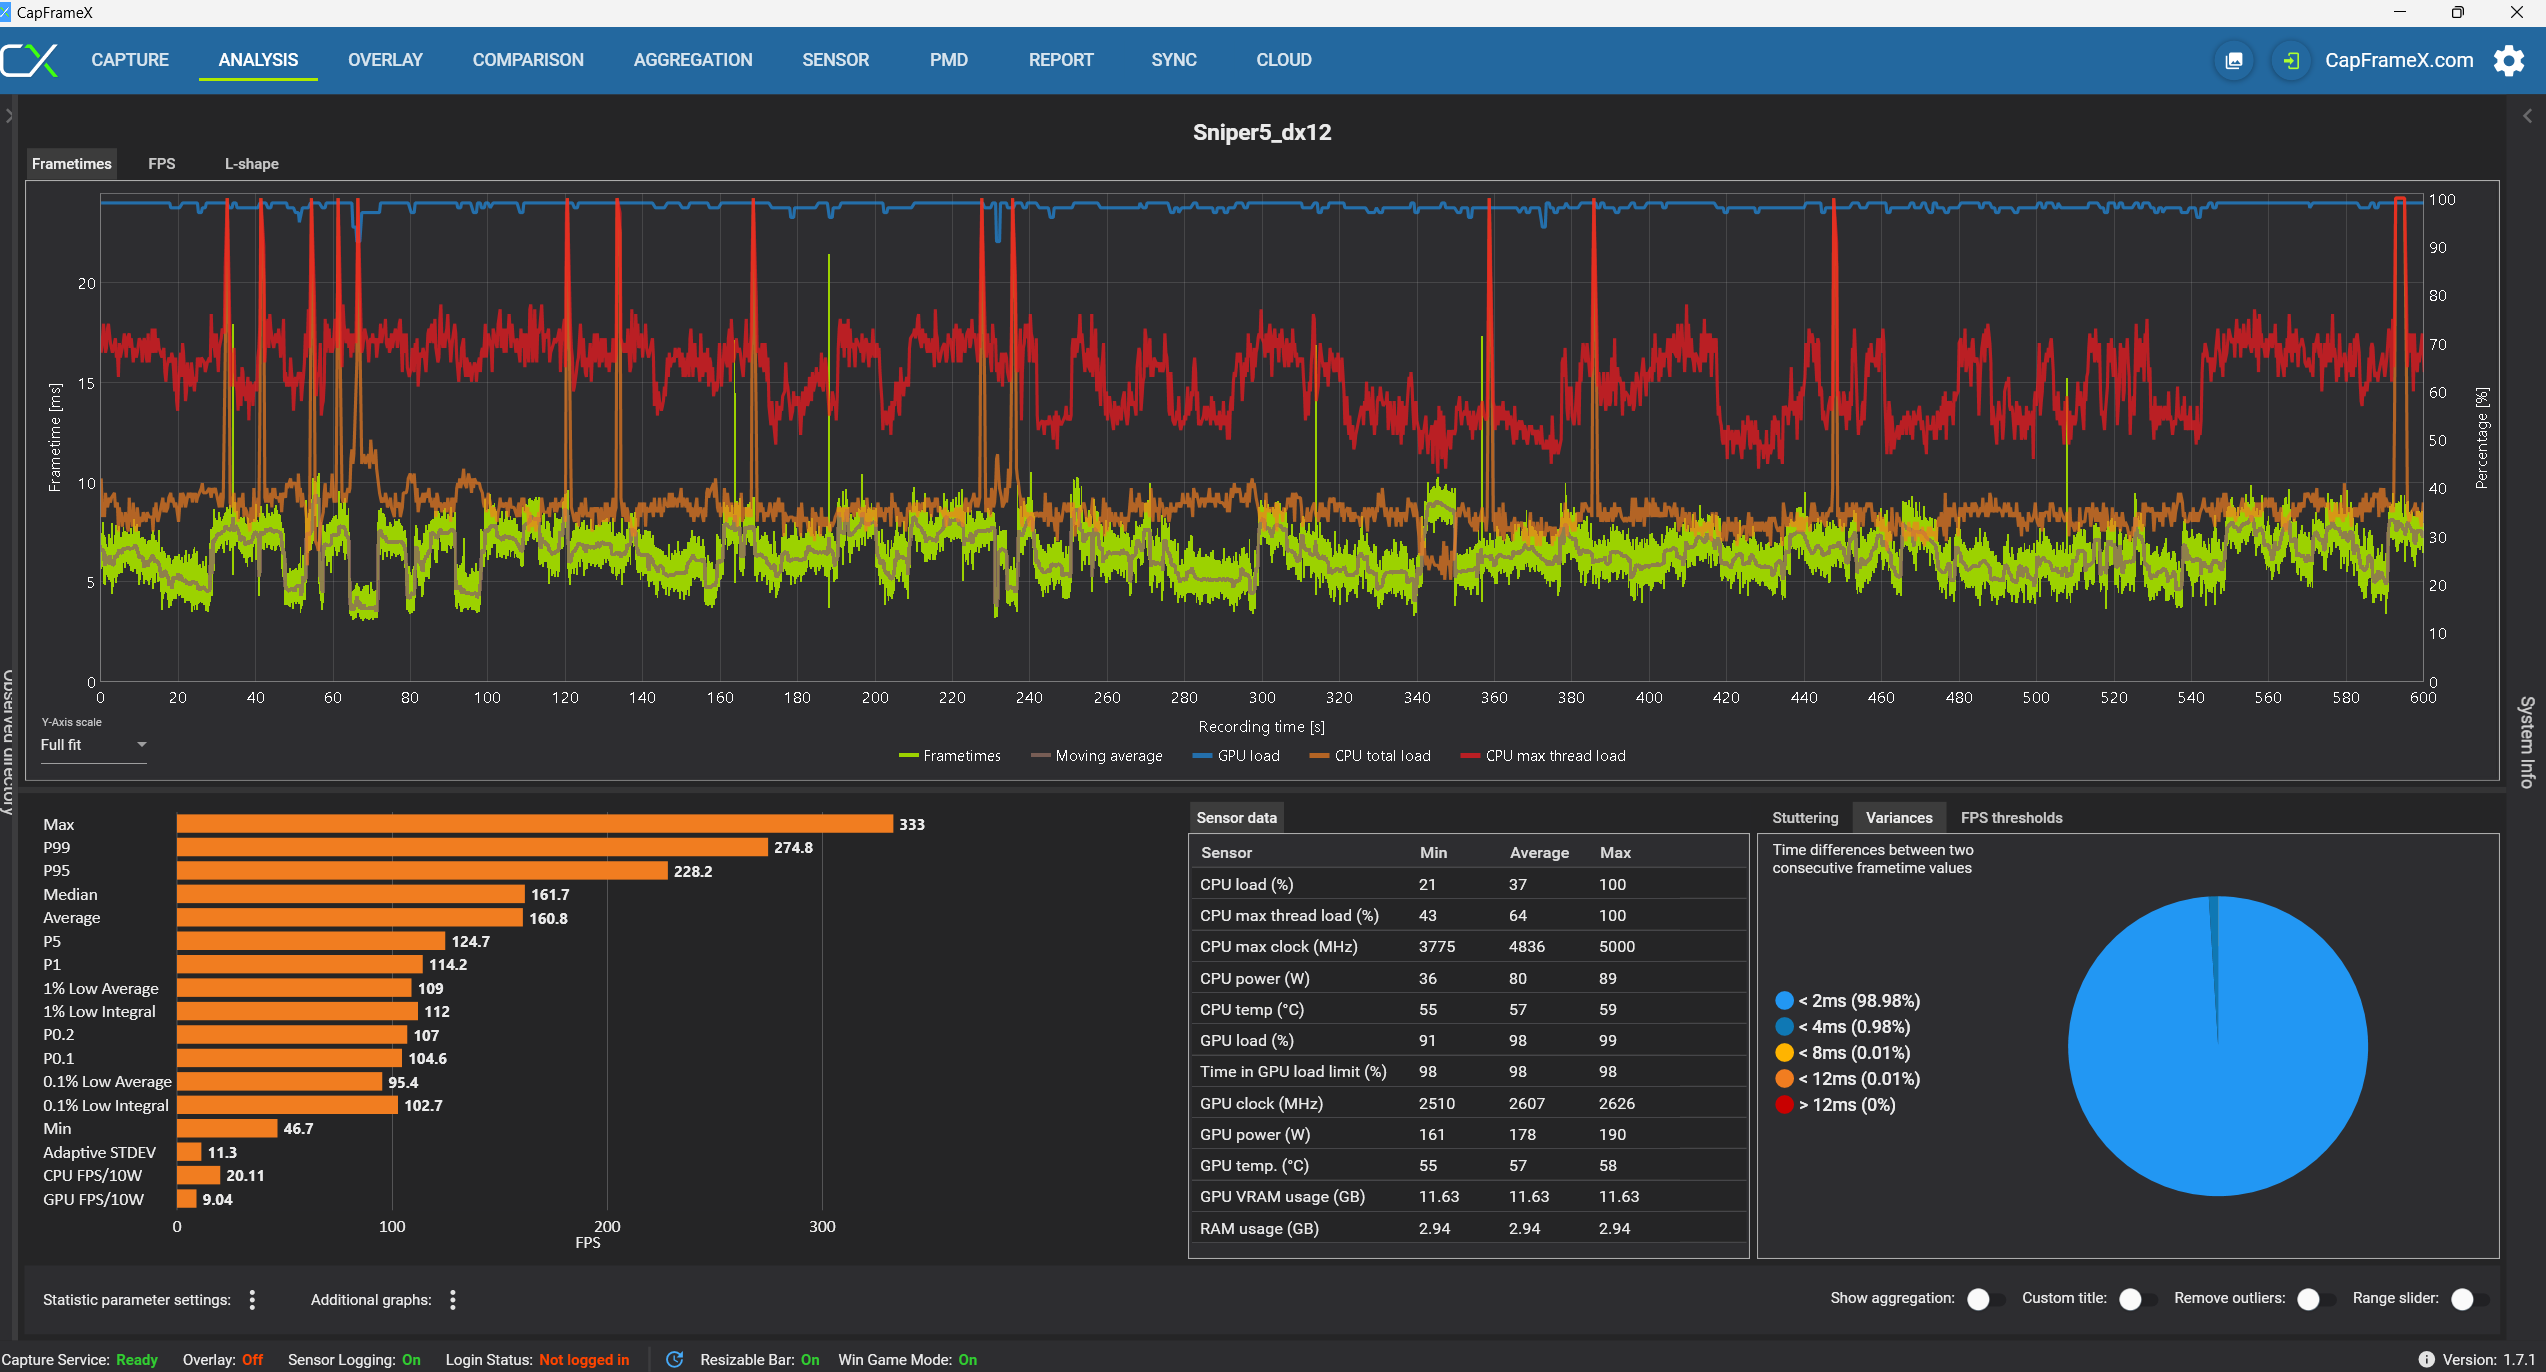Screen dimensions: 2546x1372
Task: Open the settings gear icon
Action: tap(2509, 61)
